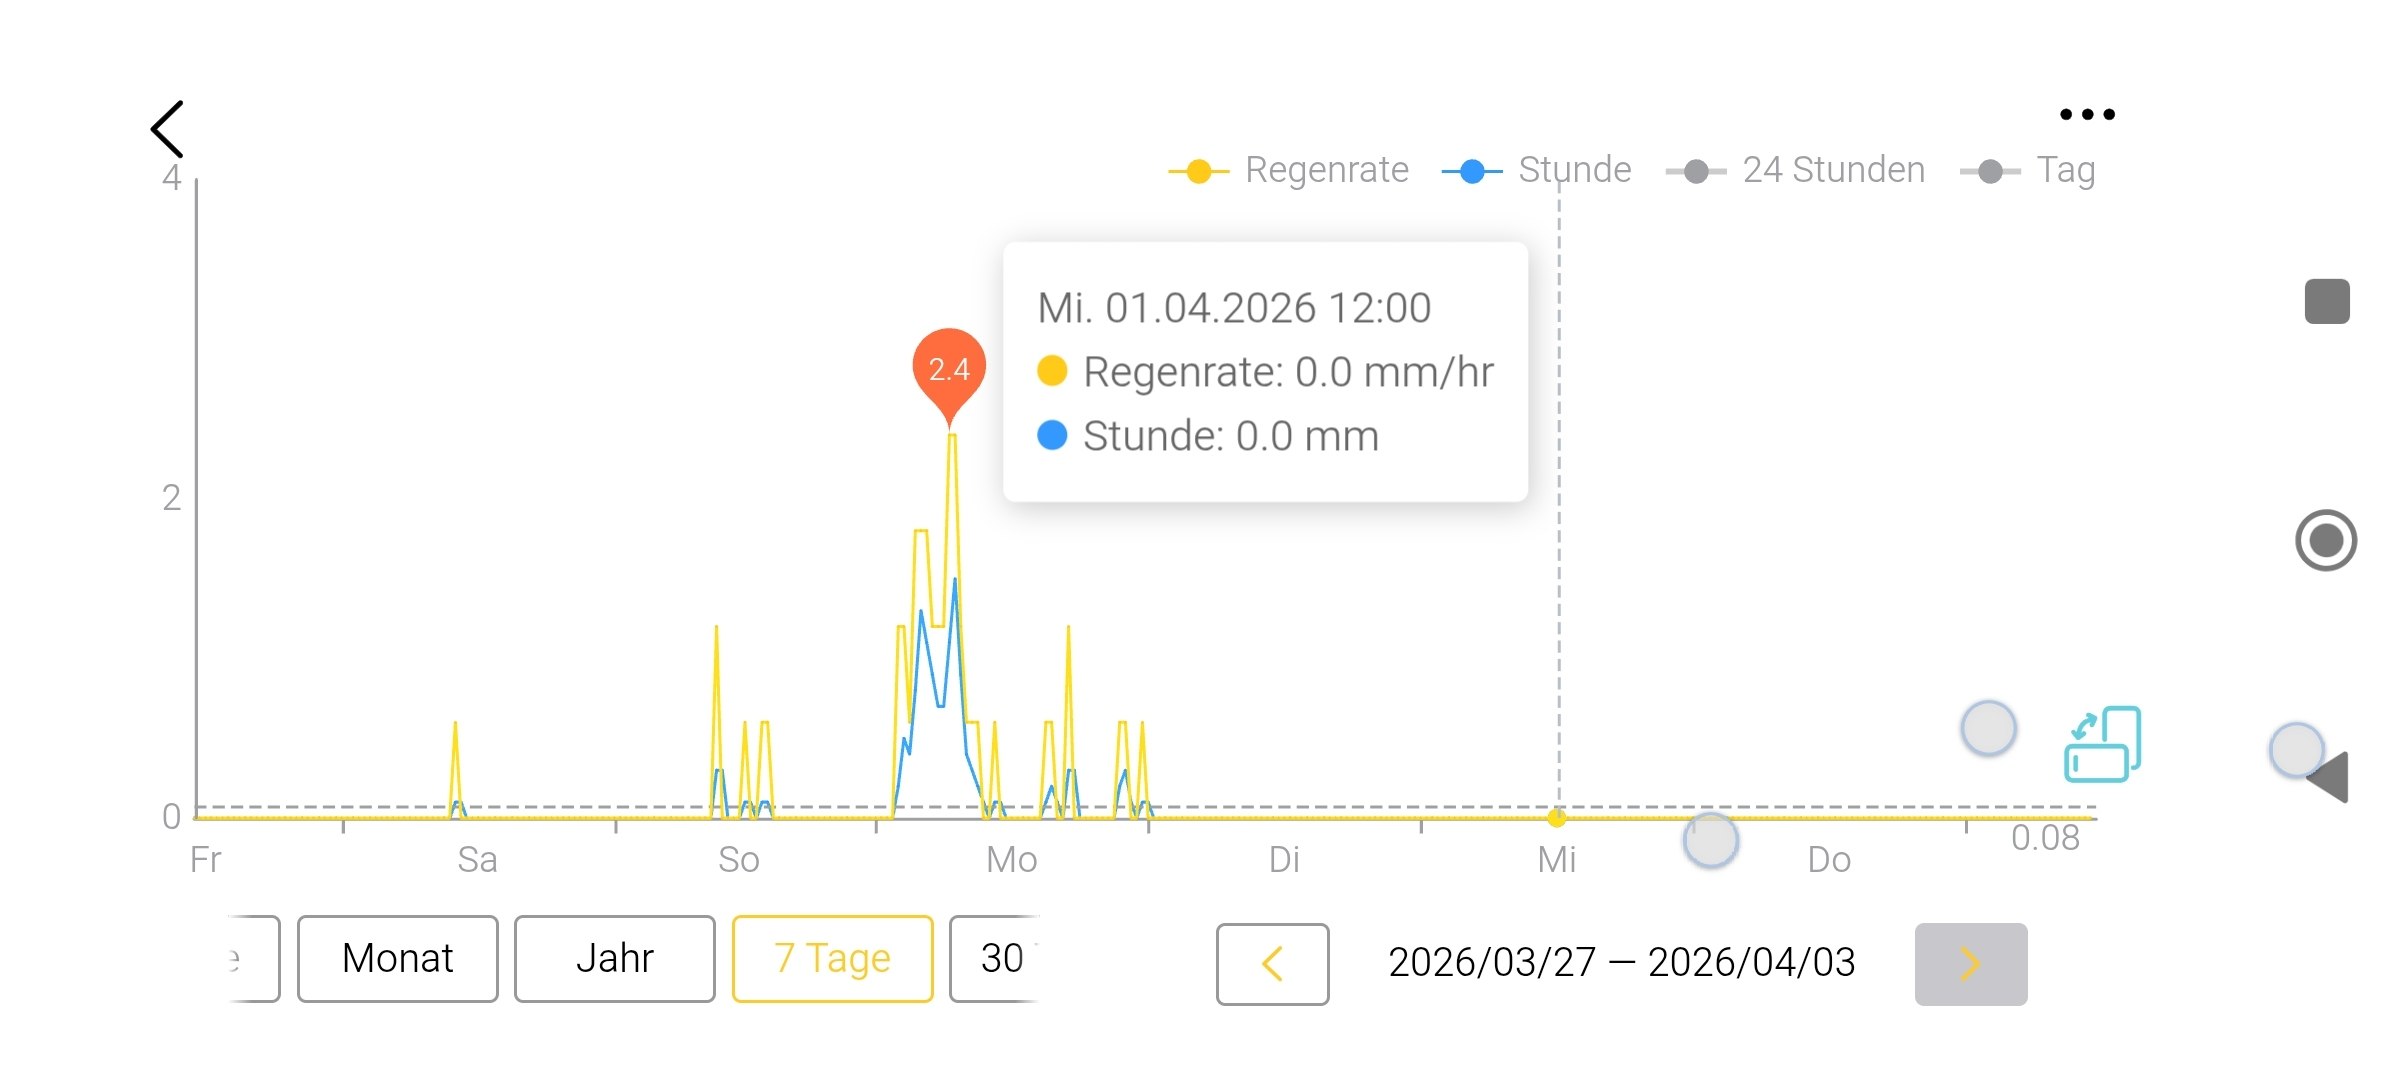Toggle the 24 Stunden legend series
The height and width of the screenshot is (1080, 2400).
(1796, 171)
